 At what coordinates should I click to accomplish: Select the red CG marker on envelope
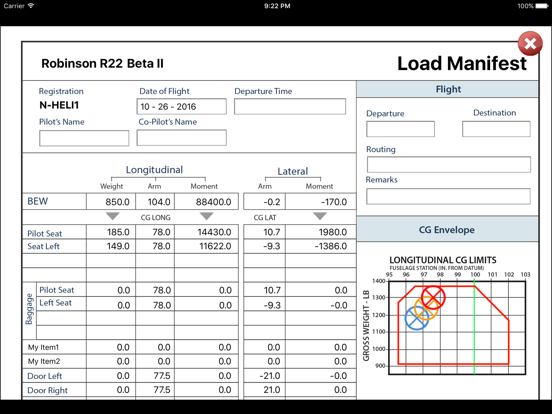point(433,297)
